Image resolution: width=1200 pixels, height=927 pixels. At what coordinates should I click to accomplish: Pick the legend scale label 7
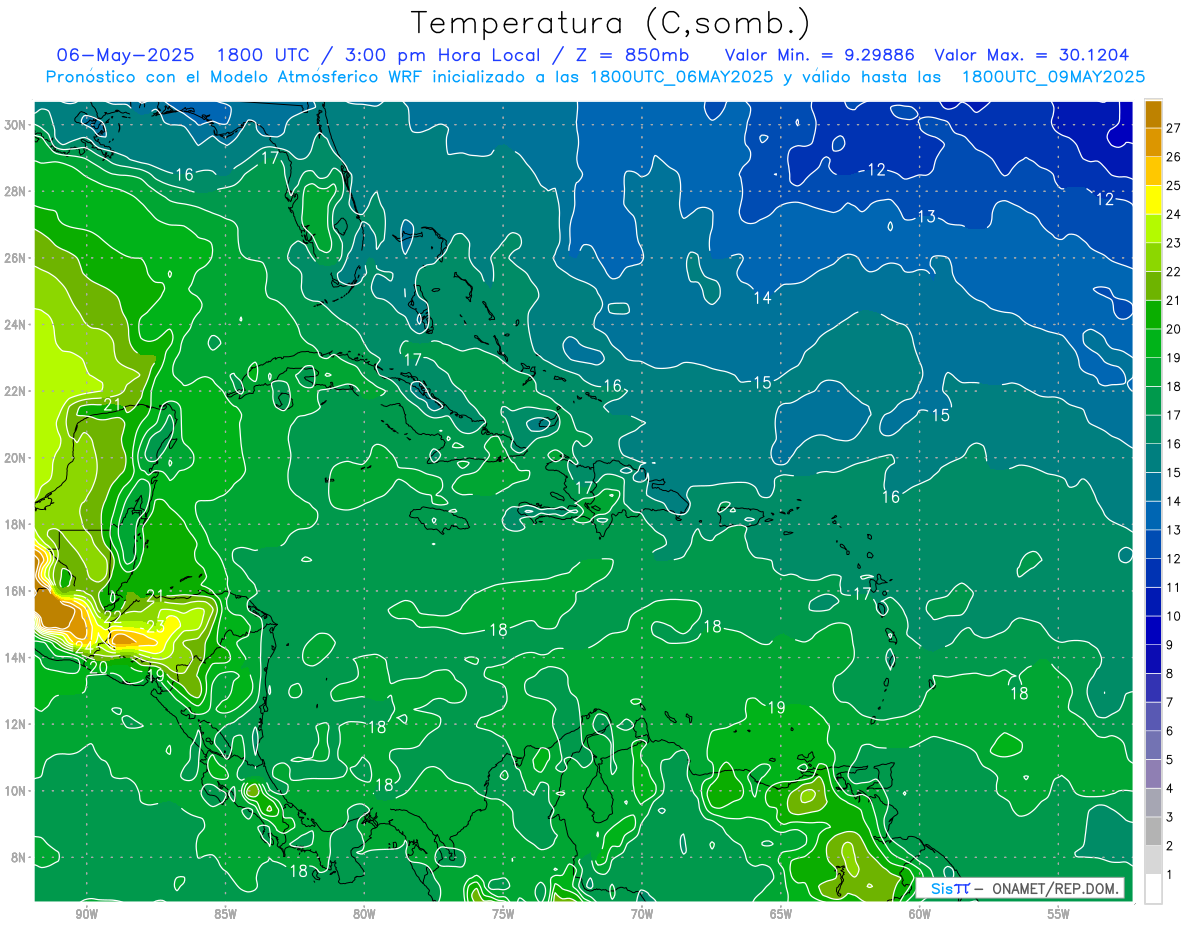[1170, 702]
